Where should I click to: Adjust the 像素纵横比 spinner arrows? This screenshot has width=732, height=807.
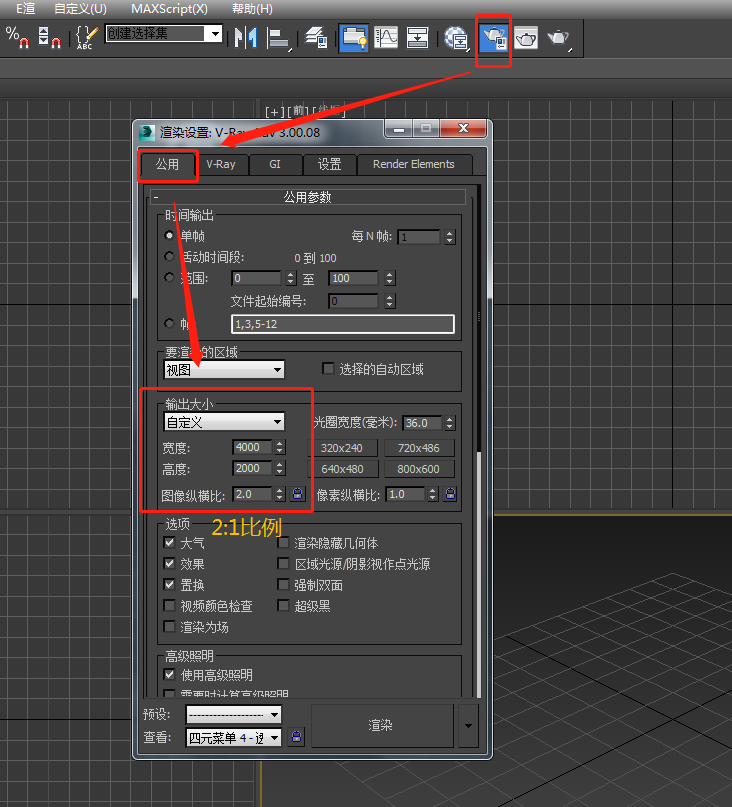[x=432, y=494]
